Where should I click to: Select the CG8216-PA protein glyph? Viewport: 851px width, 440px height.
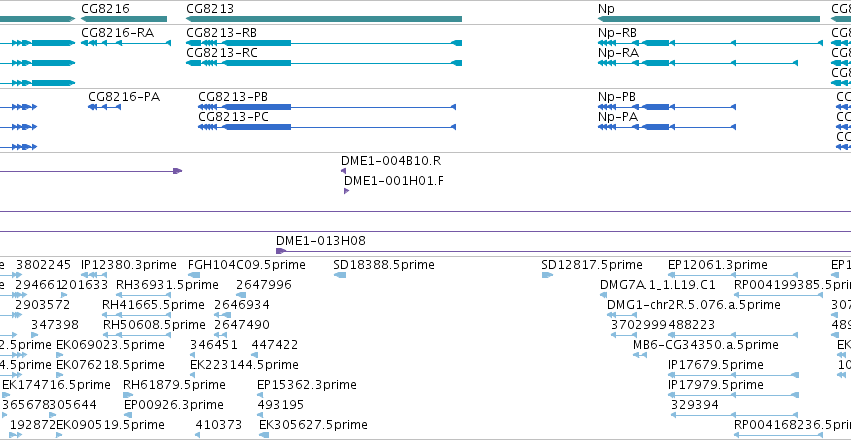[104, 107]
